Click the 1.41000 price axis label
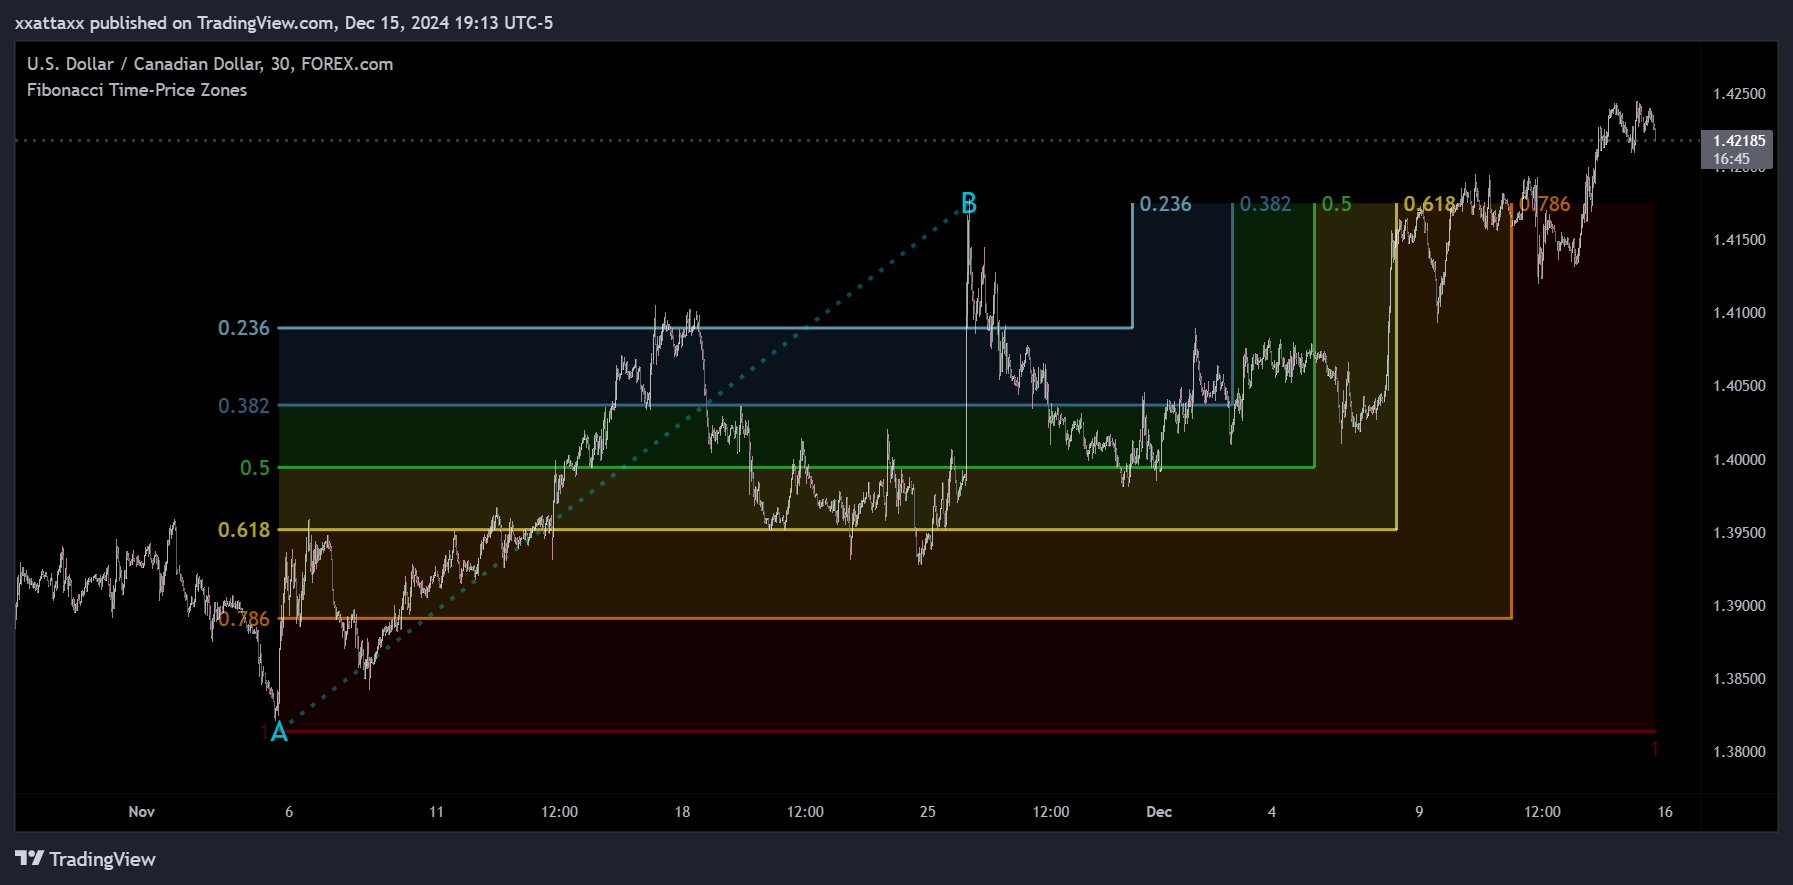Image resolution: width=1793 pixels, height=885 pixels. tap(1739, 313)
